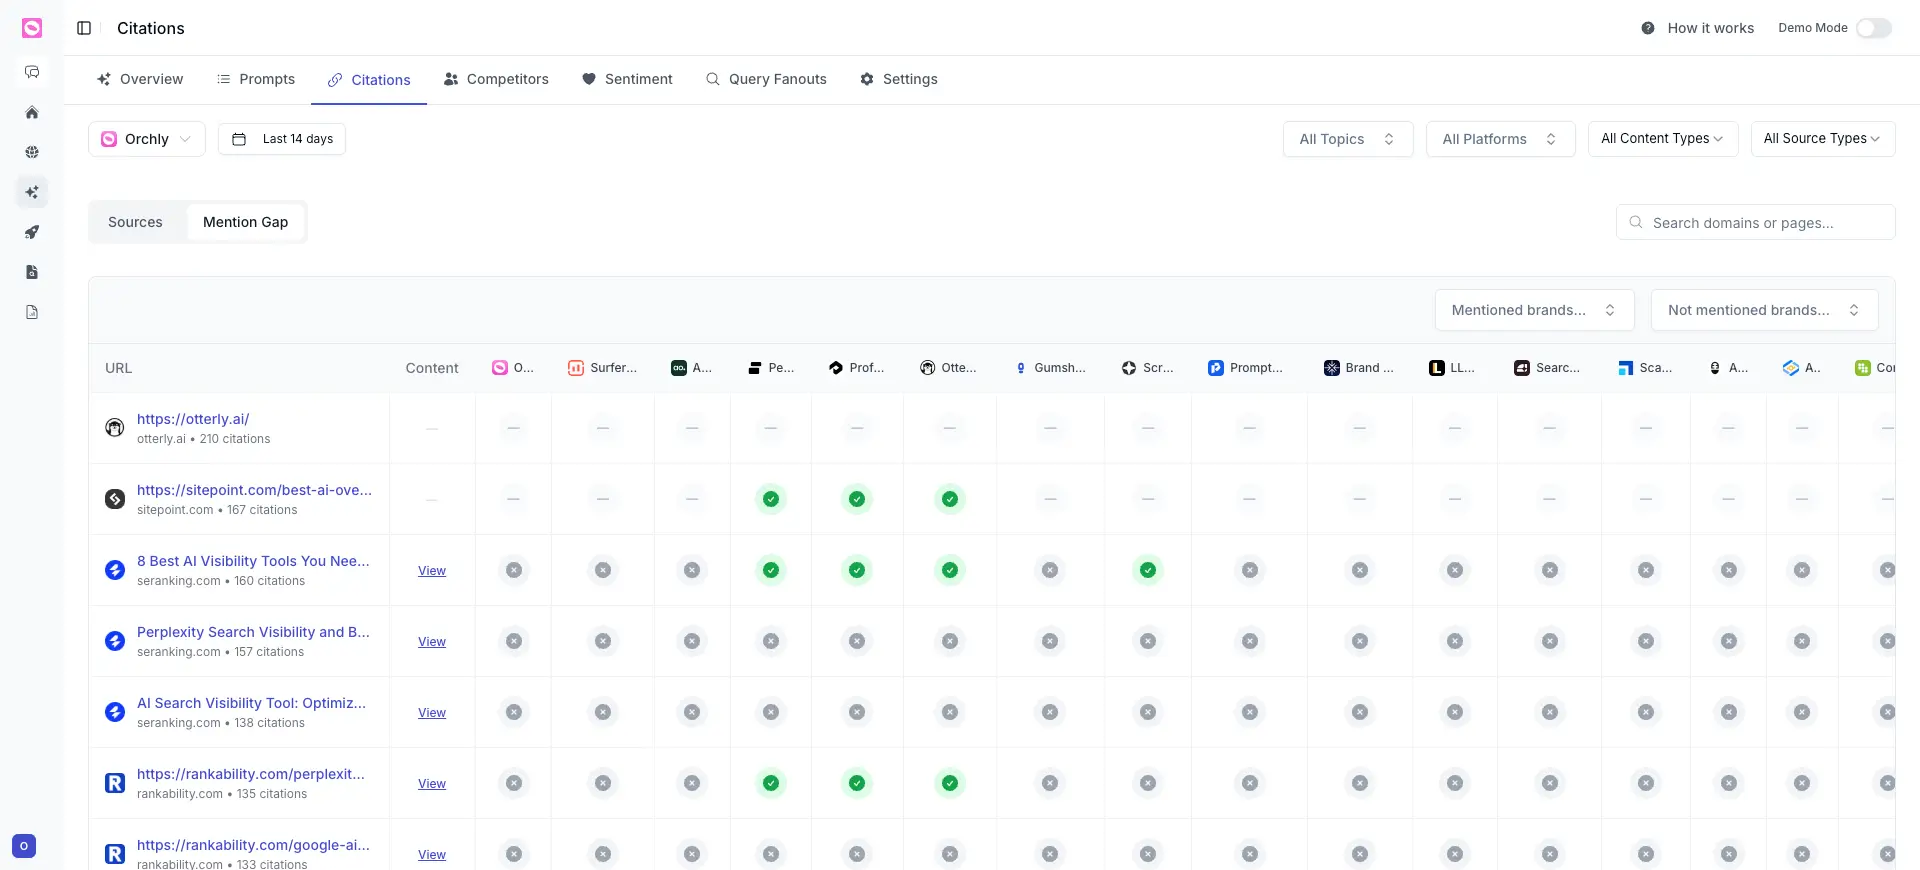This screenshot has height=870, width=1920.
Task: Open the Not mentioned brands filter
Action: click(x=1765, y=310)
